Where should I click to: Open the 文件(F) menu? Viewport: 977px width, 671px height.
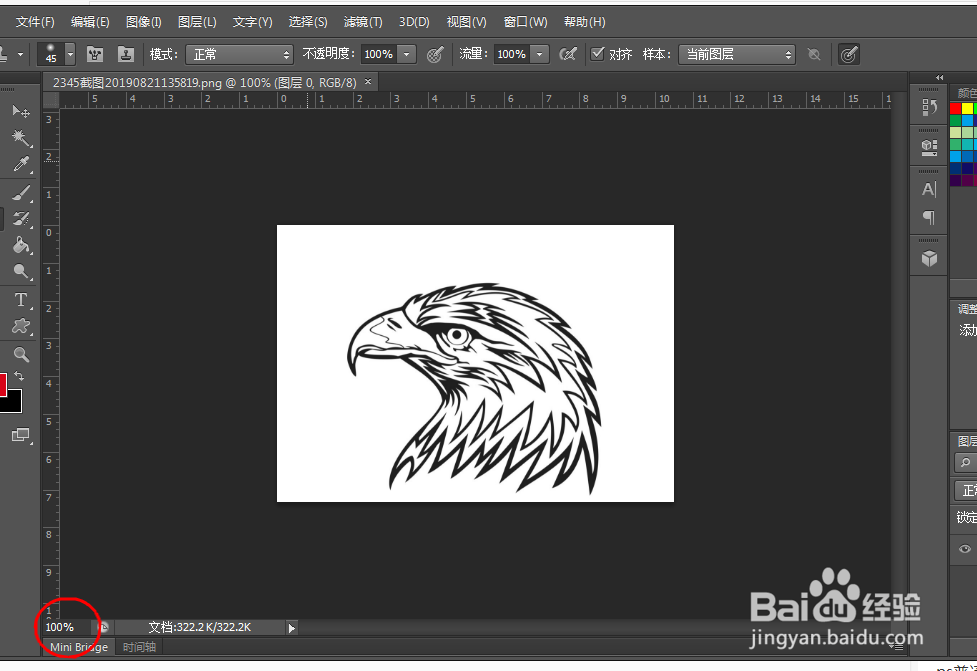pyautogui.click(x=35, y=22)
